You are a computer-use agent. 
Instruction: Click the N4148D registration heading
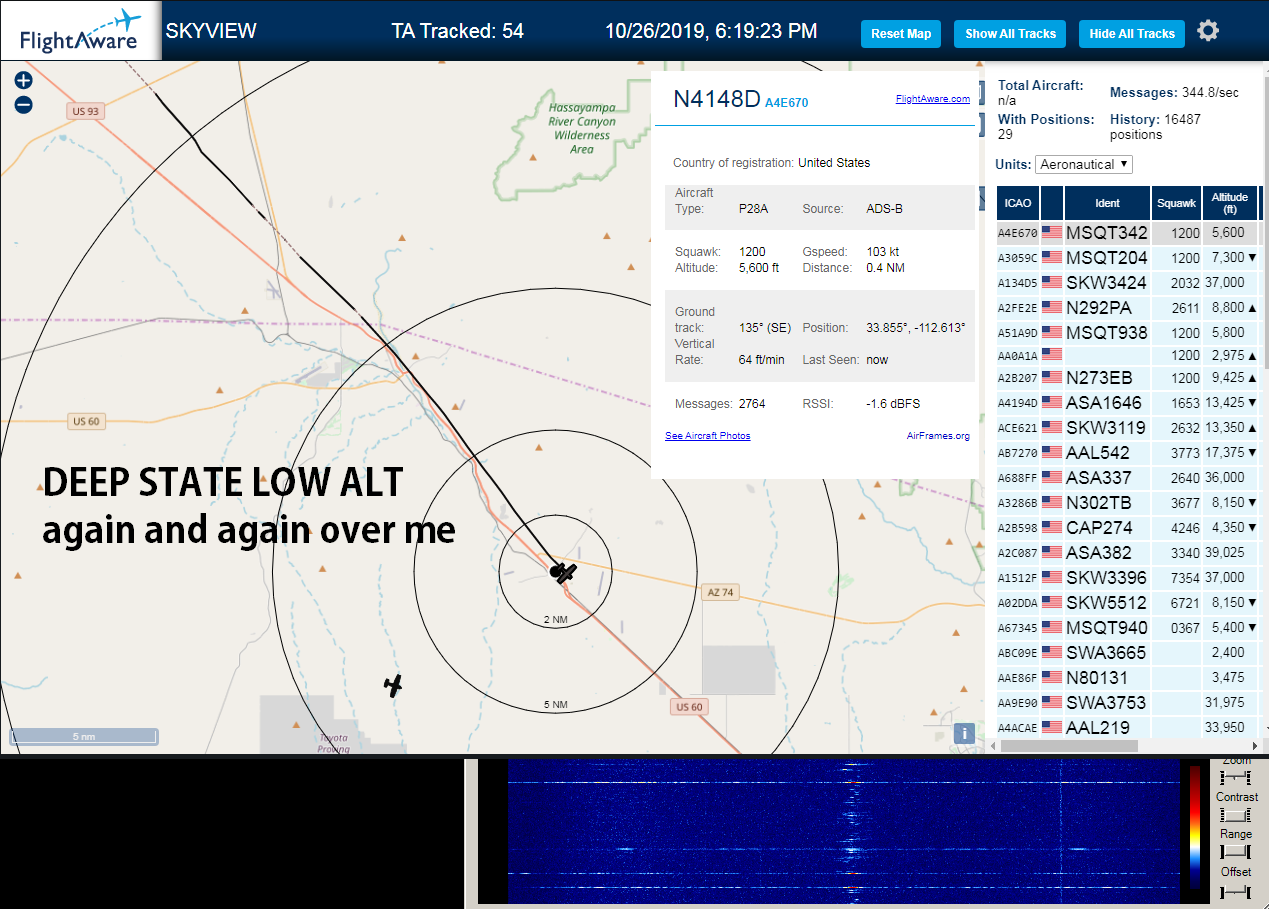click(717, 99)
